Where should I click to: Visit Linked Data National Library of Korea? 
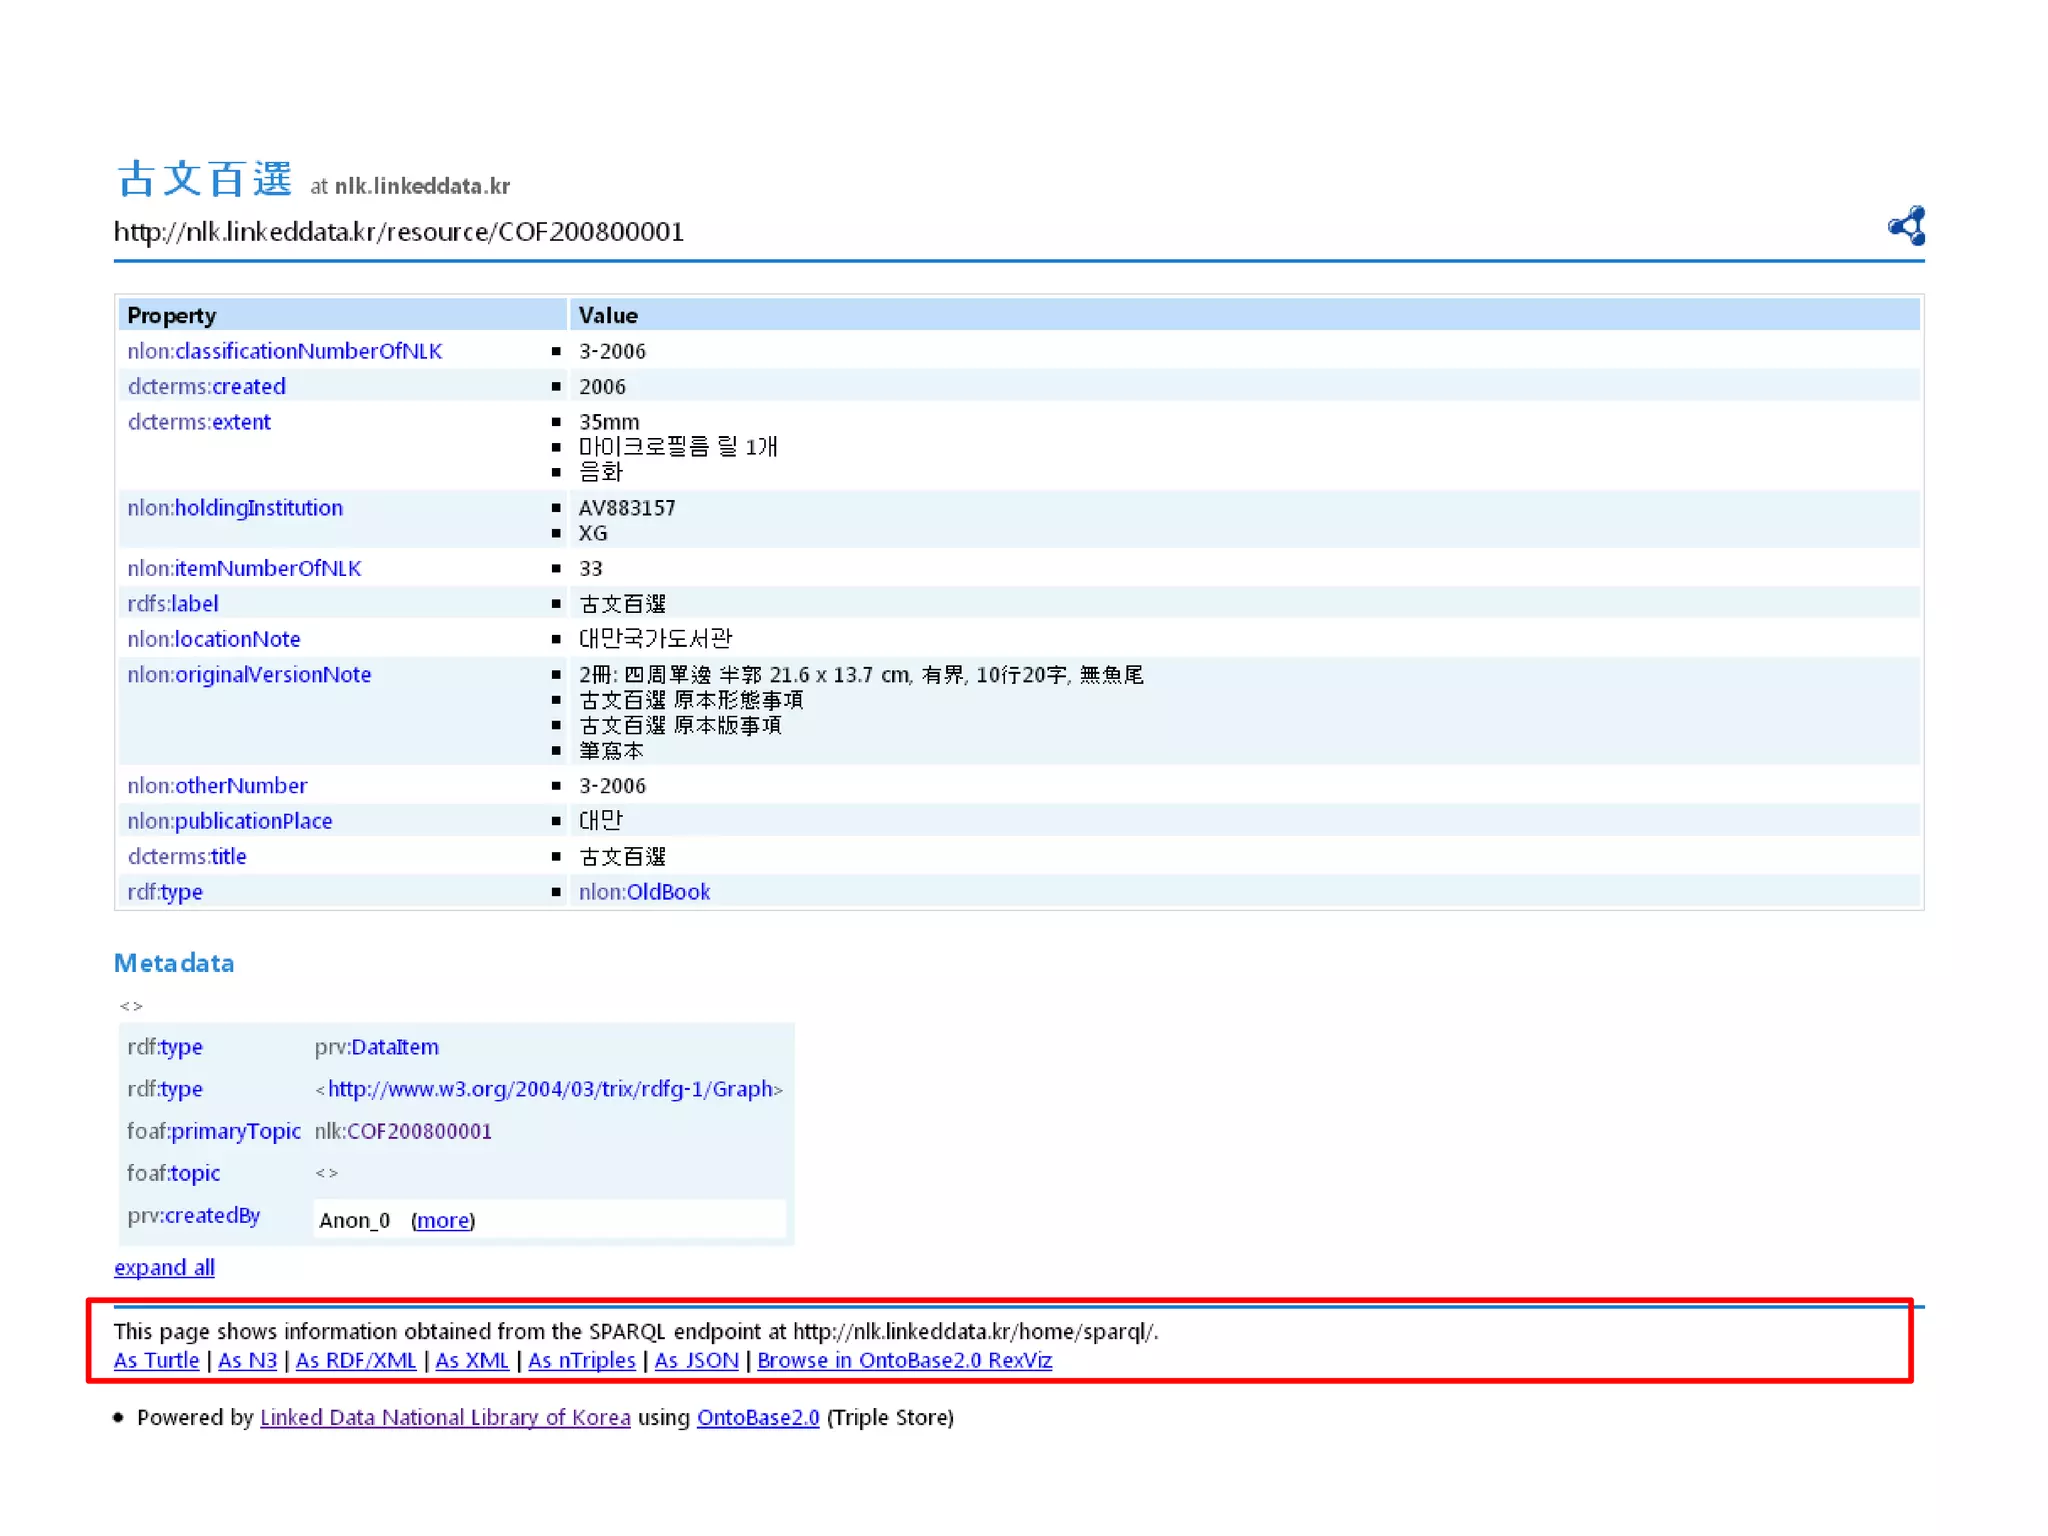click(445, 1417)
